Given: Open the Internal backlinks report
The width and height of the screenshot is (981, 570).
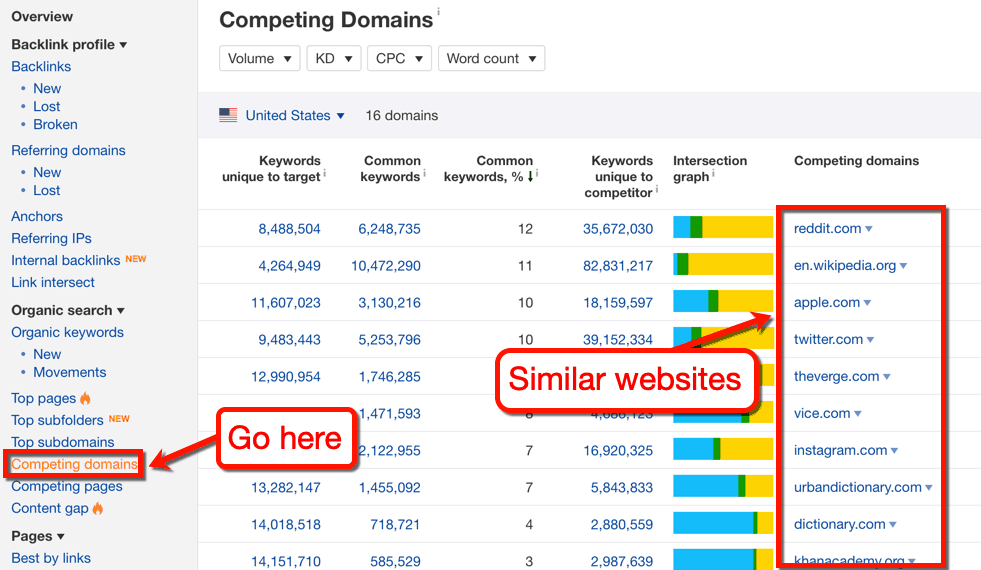Looking at the screenshot, I should (x=66, y=260).
